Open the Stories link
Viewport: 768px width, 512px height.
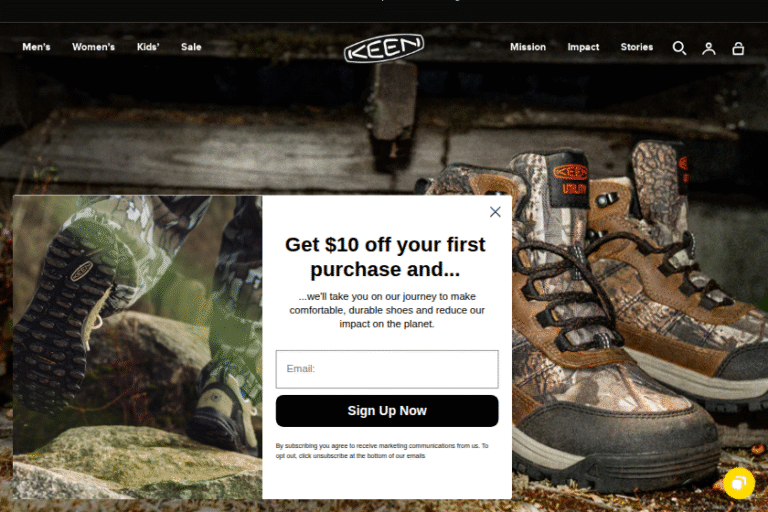[x=637, y=47]
